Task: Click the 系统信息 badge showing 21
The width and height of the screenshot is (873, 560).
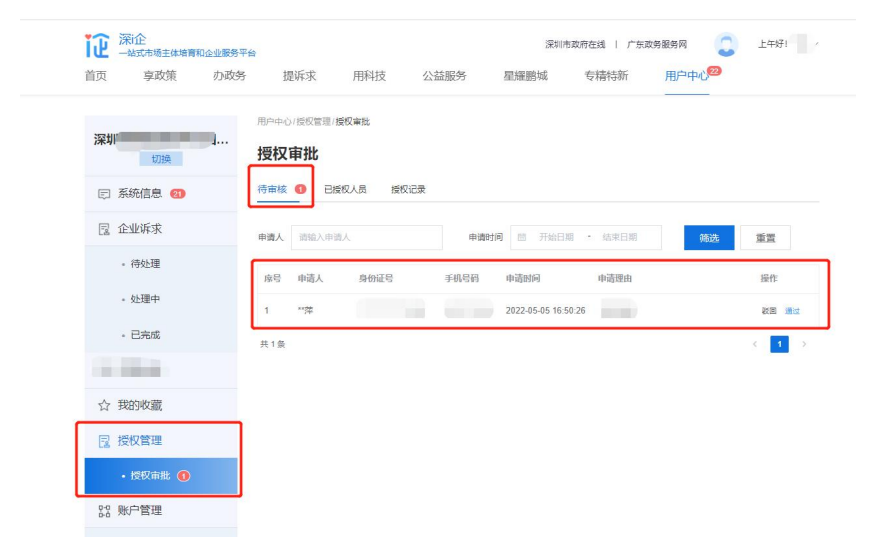Action: 178,194
